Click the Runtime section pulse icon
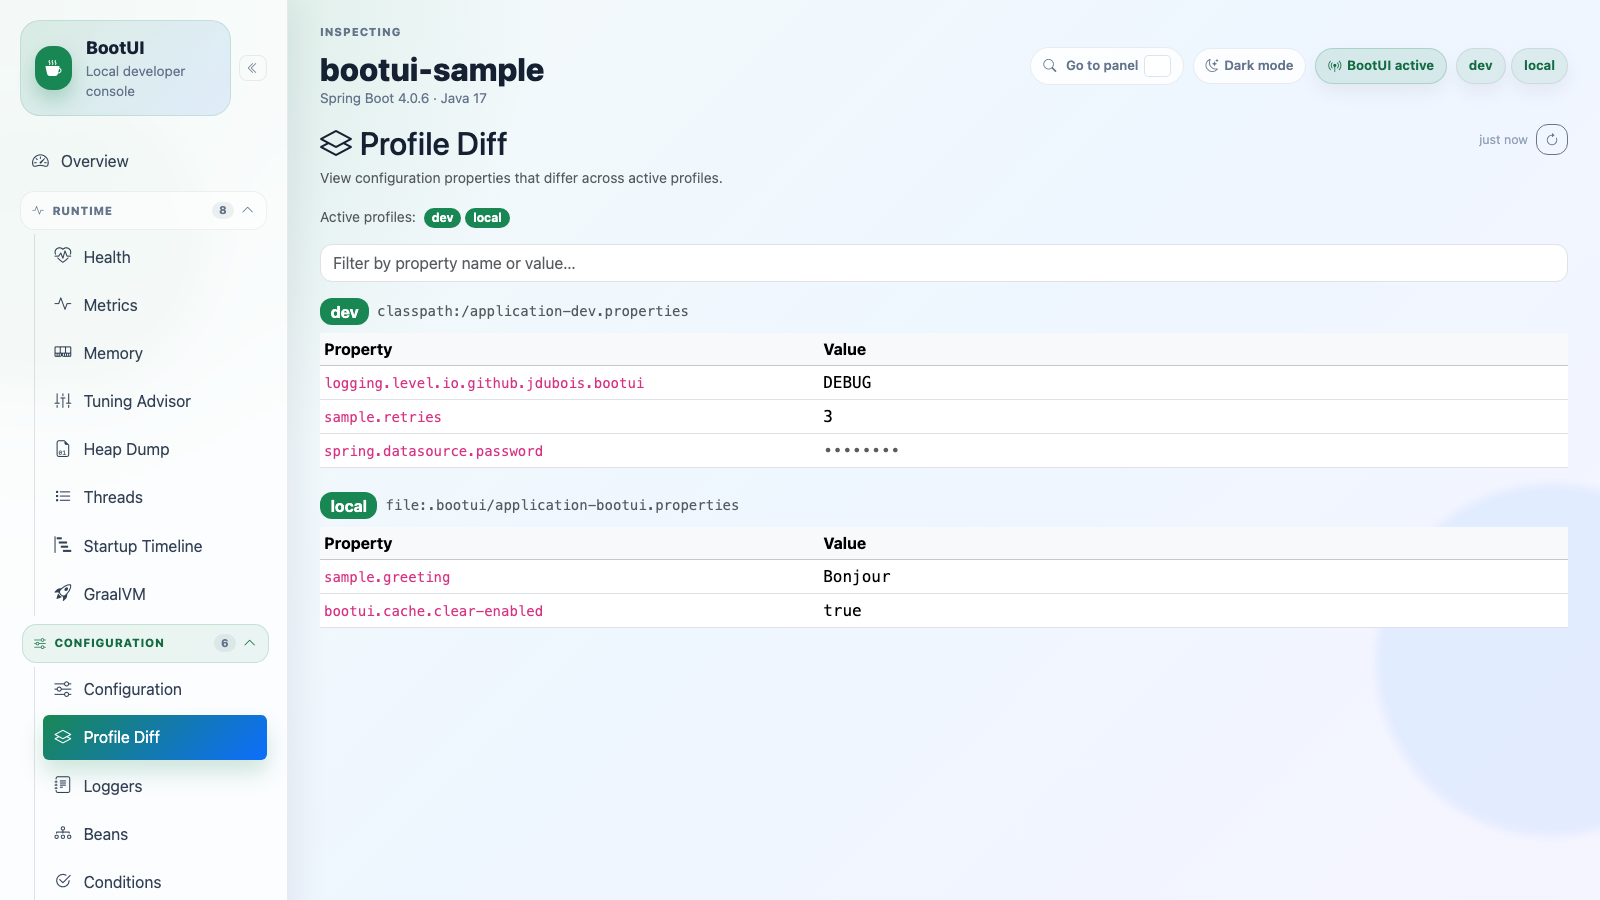The height and width of the screenshot is (900, 1600). click(38, 211)
